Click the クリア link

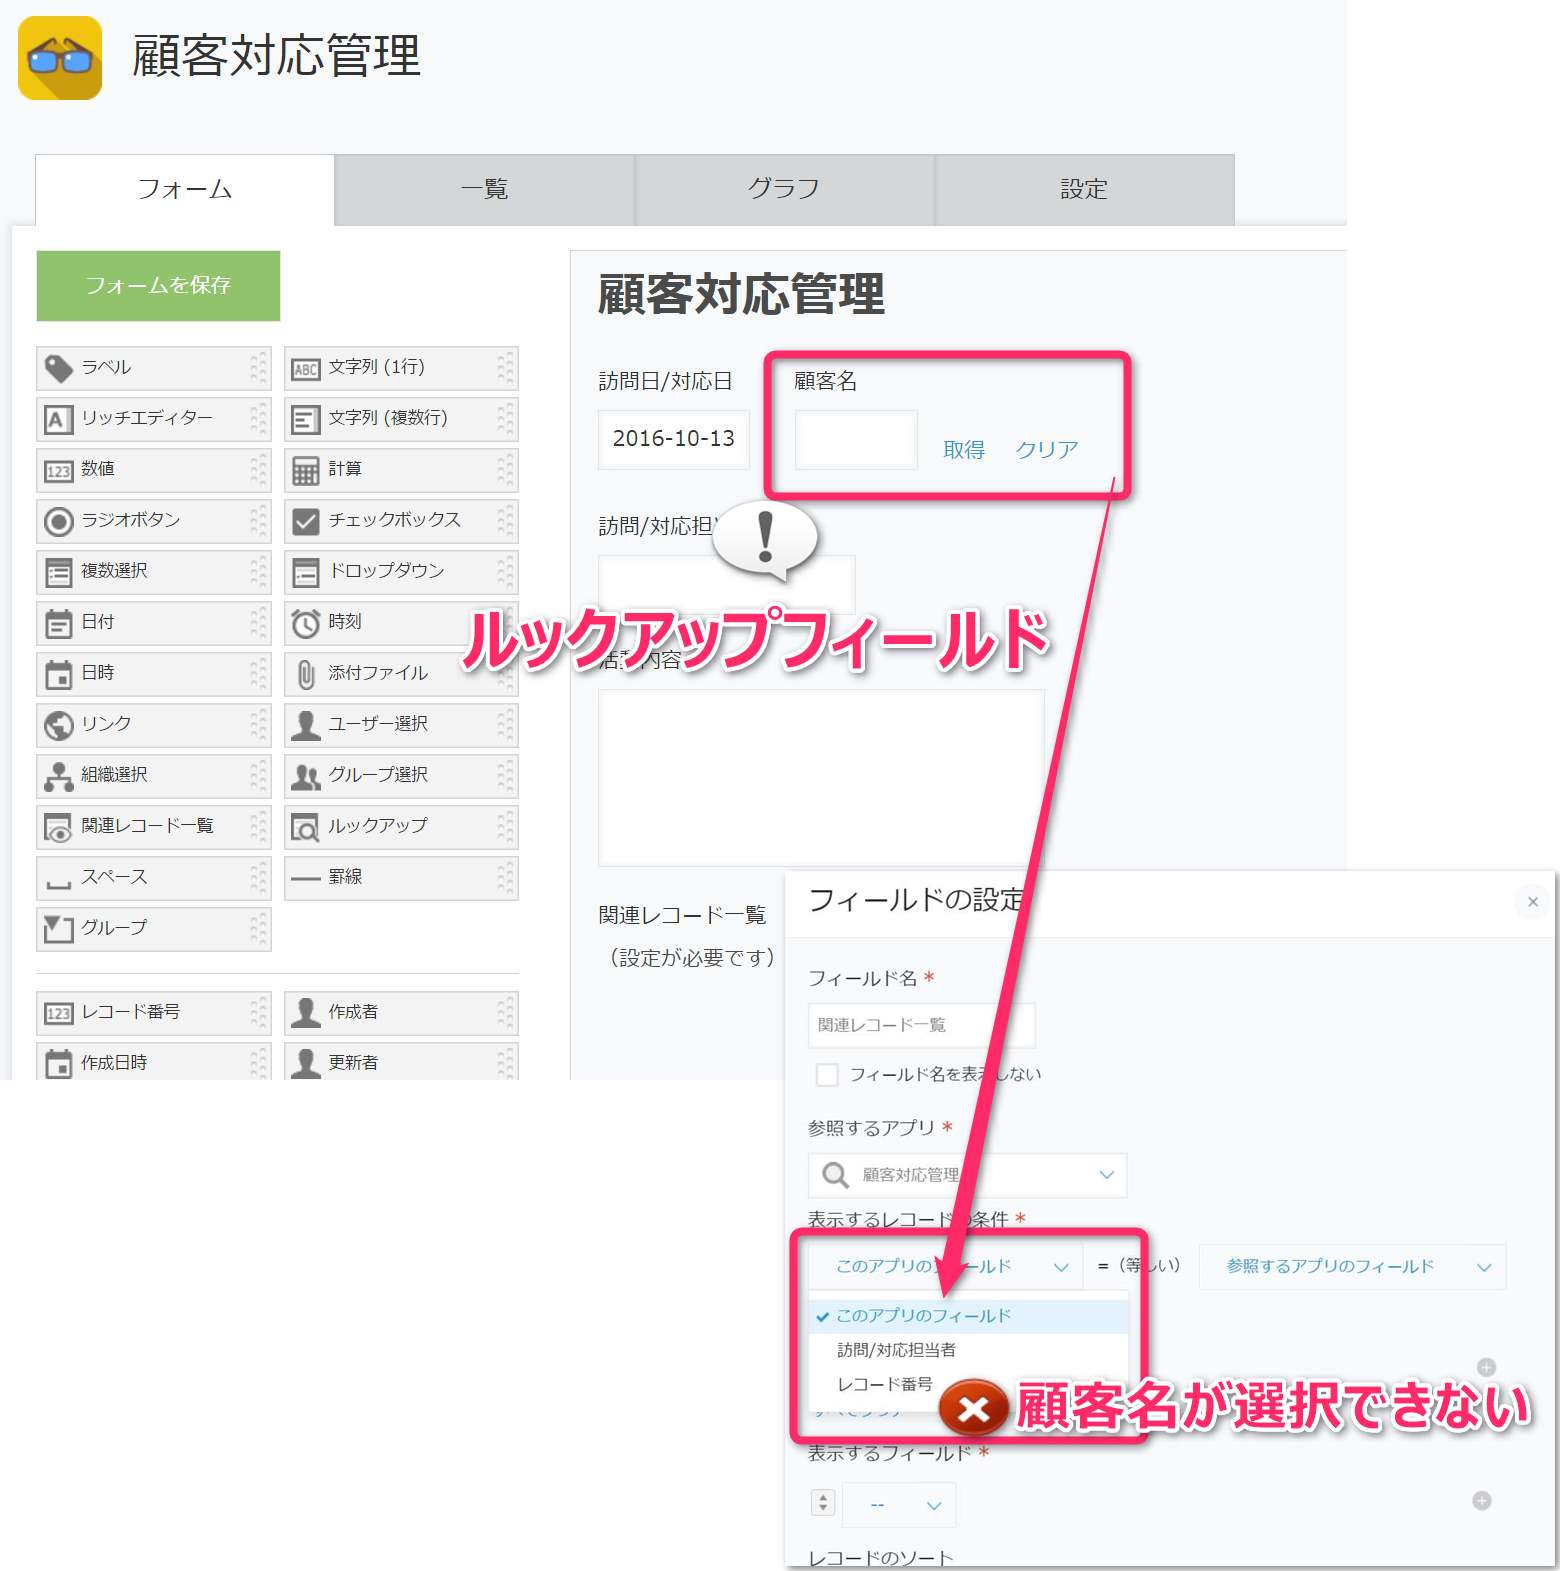pyautogui.click(x=1047, y=450)
